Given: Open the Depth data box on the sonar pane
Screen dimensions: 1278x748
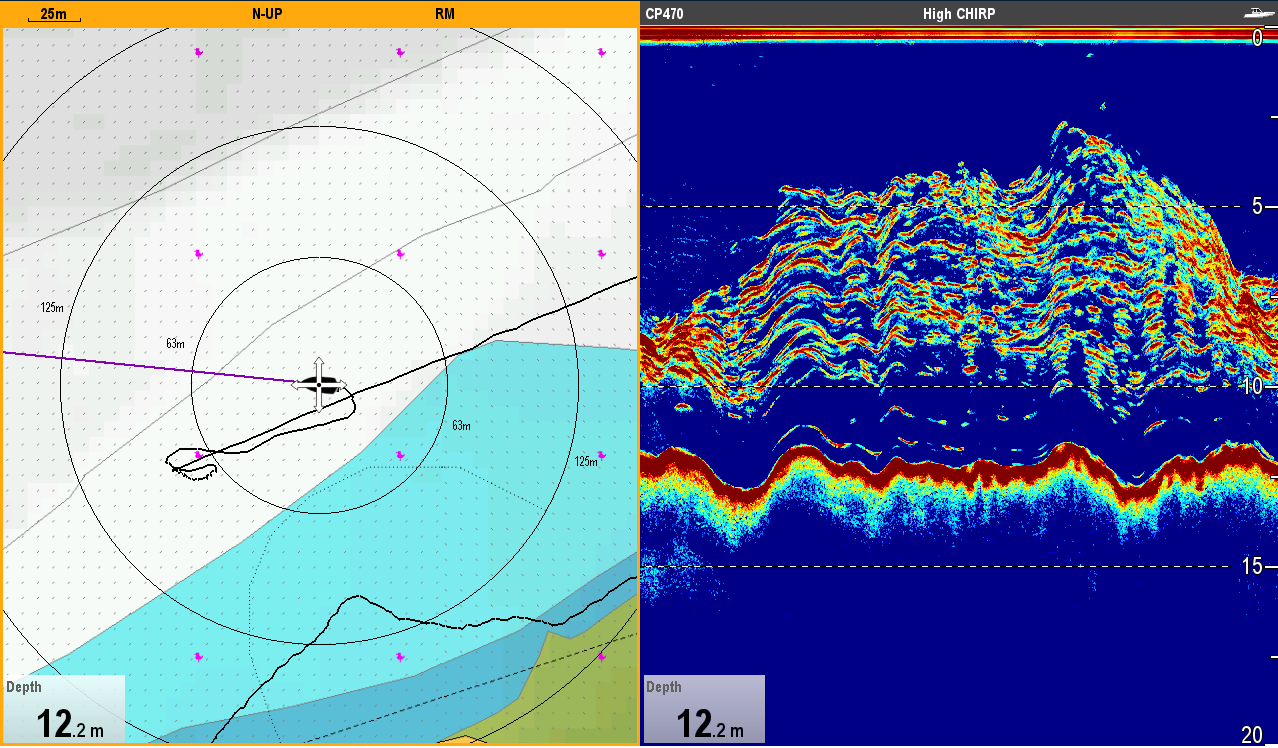Looking at the screenshot, I should 704,710.
